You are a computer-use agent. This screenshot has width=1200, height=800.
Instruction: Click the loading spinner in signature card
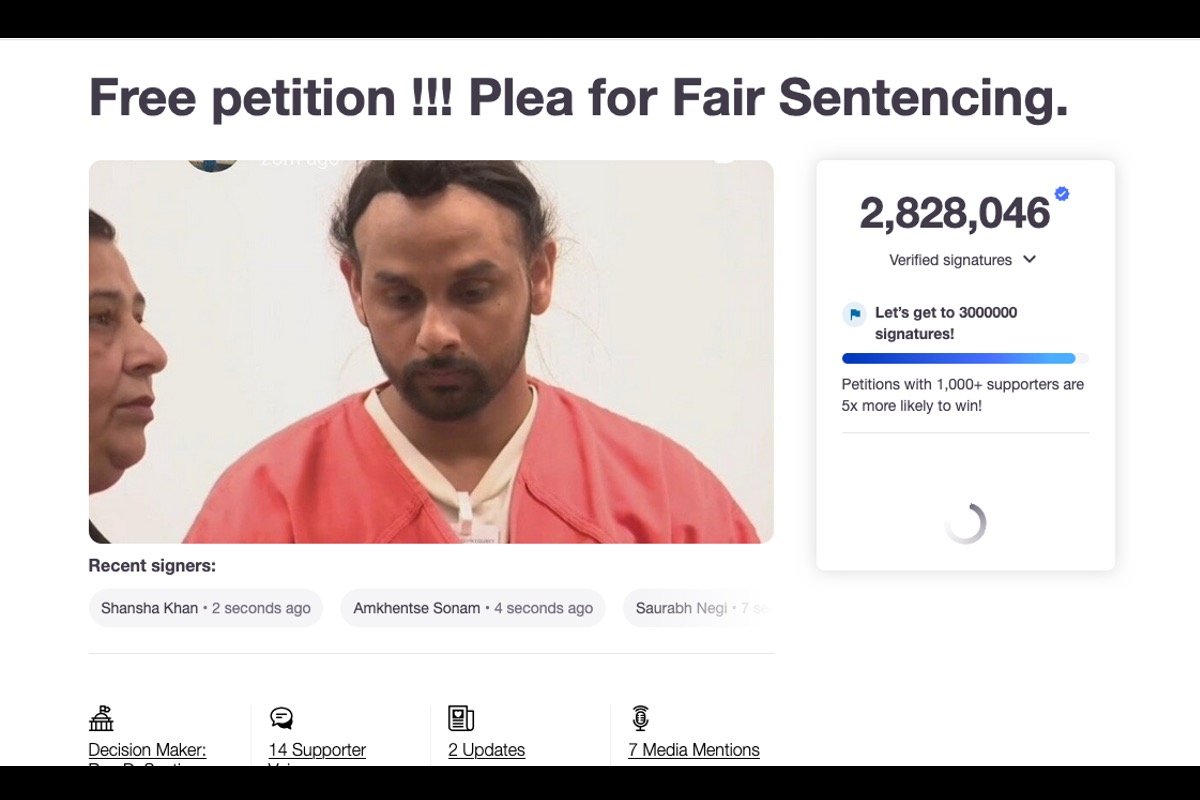[966, 523]
